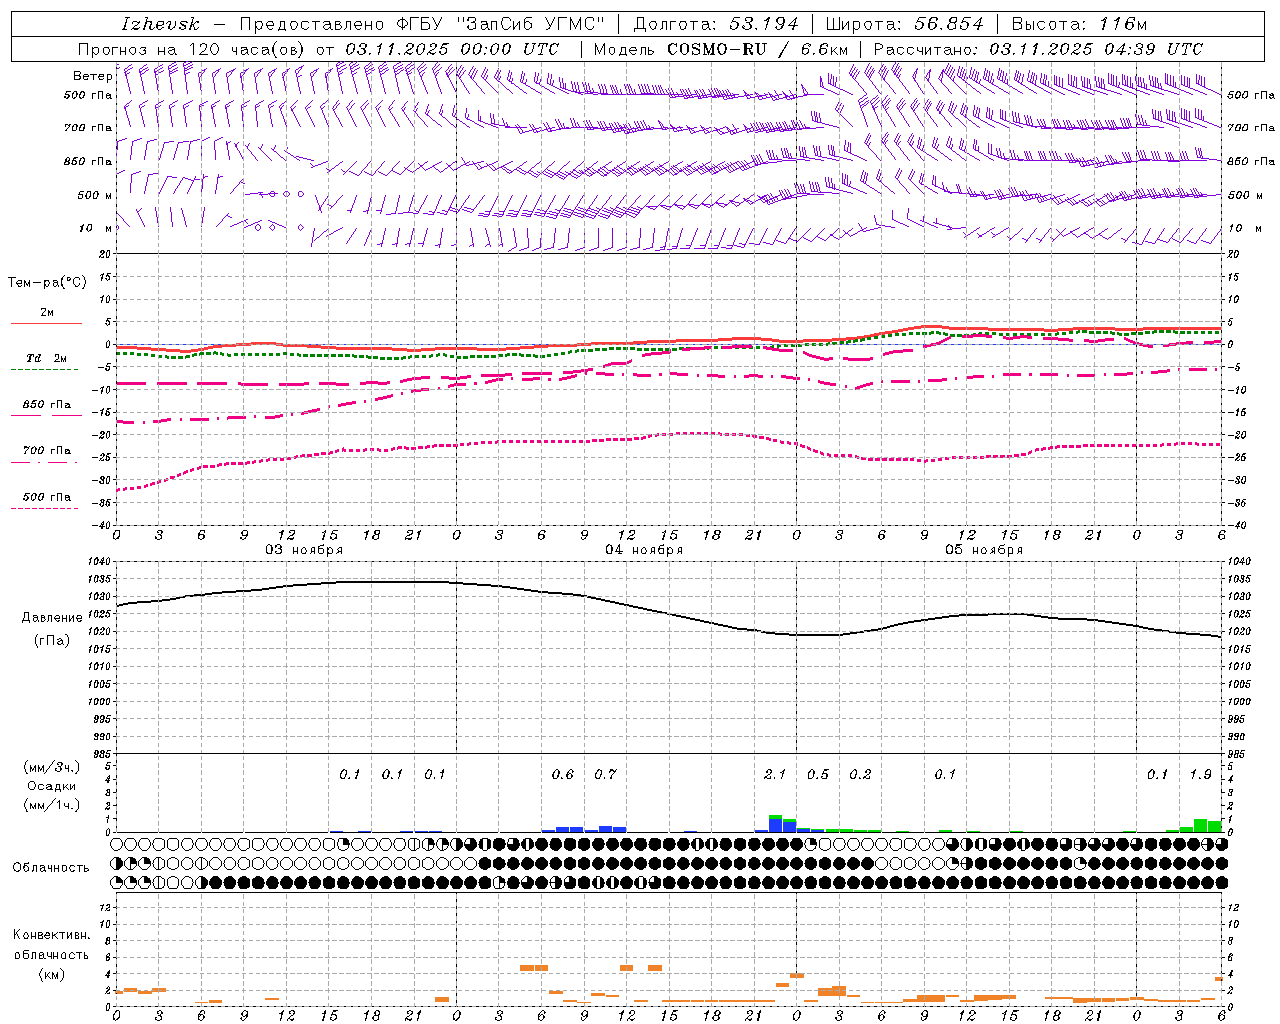Click the 'Ветер' wind panel label
Image resolution: width=1280 pixels, height=1024 pixels.
click(x=92, y=76)
